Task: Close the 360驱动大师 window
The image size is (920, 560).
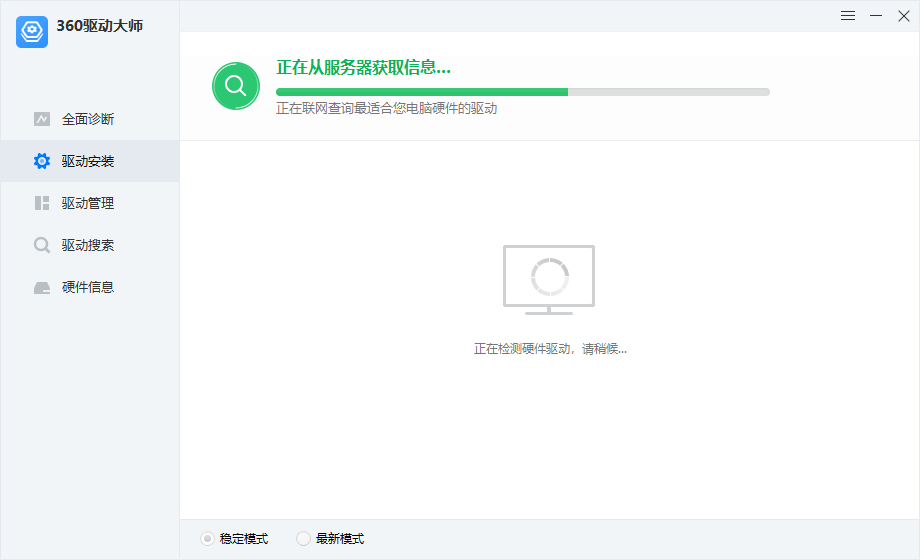Action: pos(904,16)
